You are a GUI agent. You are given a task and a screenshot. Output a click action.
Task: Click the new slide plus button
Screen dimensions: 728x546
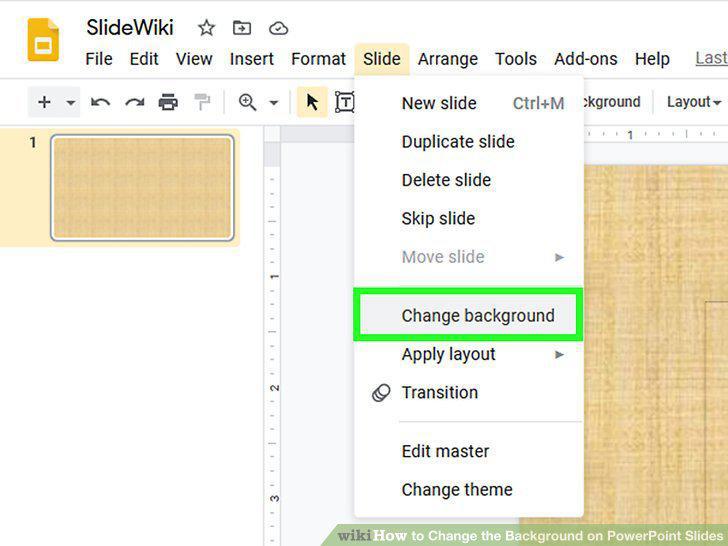[44, 102]
